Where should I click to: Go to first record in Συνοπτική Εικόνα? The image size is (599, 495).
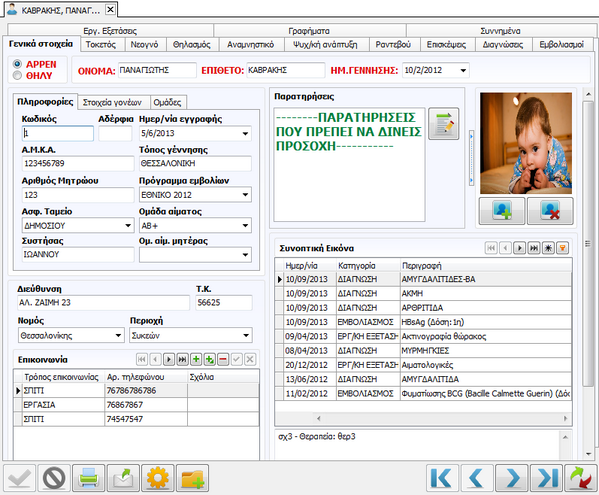click(x=491, y=248)
